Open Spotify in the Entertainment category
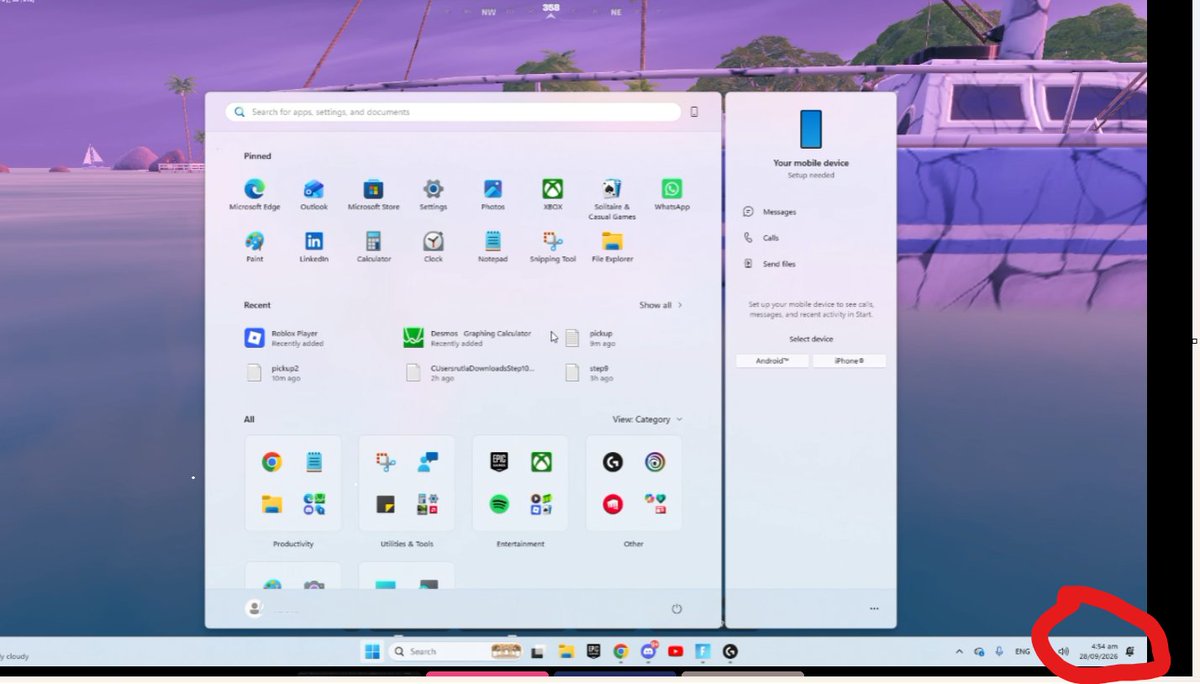The width and height of the screenshot is (1200, 684). pyautogui.click(x=499, y=505)
